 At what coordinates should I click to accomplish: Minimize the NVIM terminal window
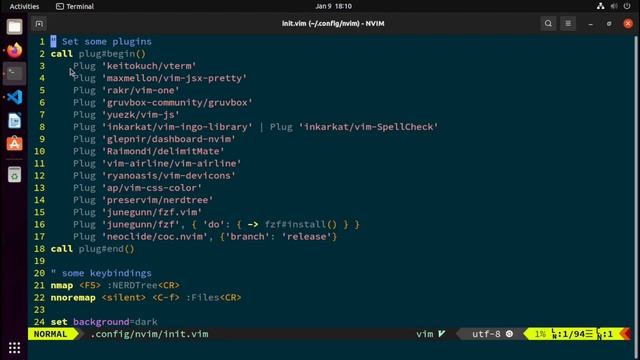click(x=591, y=24)
